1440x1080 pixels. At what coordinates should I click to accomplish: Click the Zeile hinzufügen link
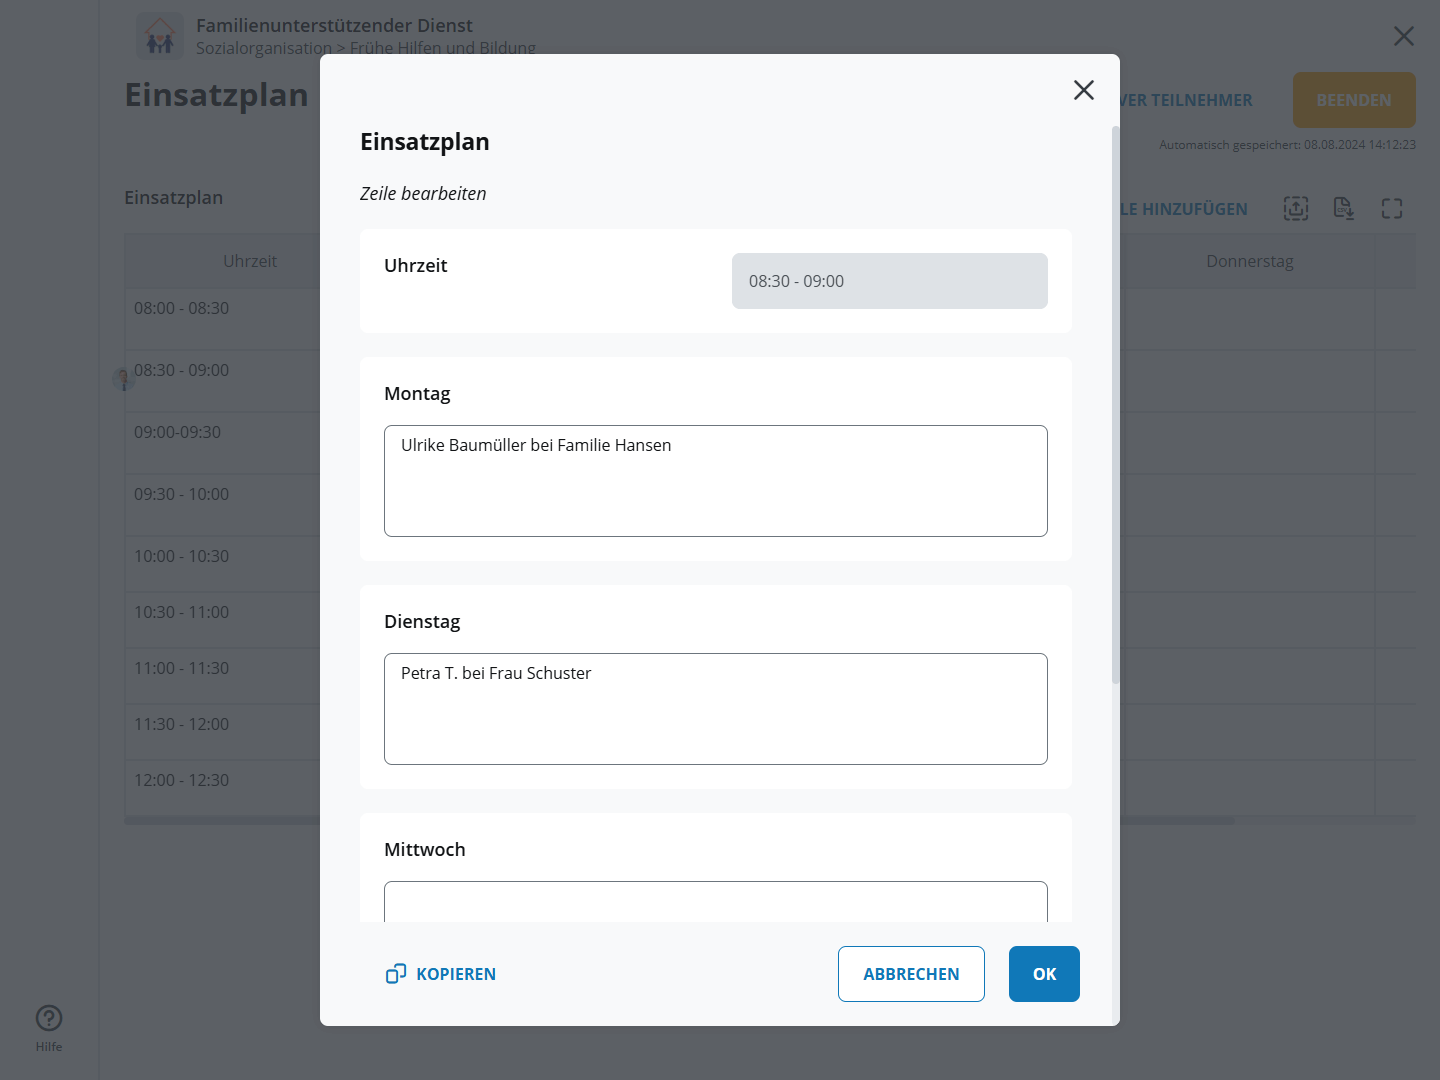pyautogui.click(x=1184, y=209)
